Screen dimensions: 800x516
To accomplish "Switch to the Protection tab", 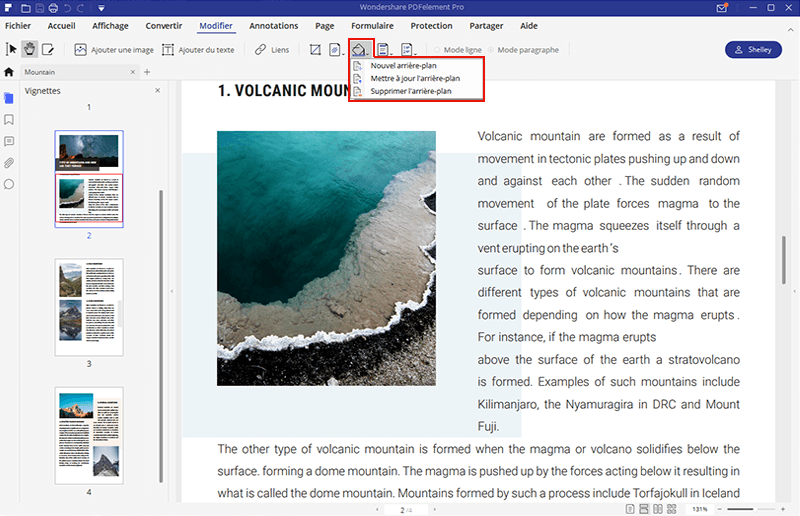I will (x=432, y=26).
